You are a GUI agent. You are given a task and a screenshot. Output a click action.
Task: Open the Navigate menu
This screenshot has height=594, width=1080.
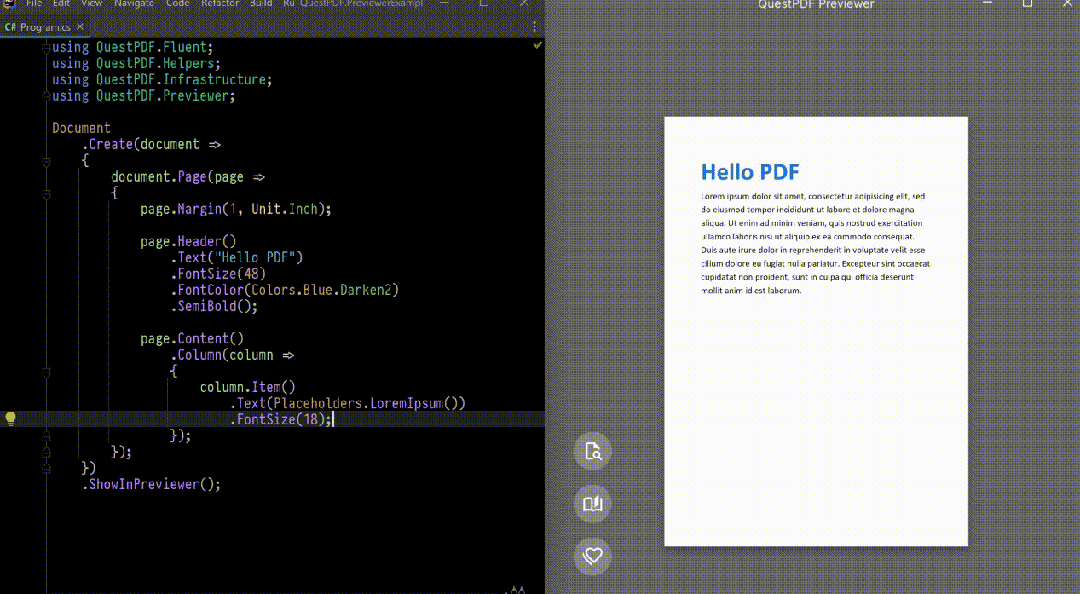[134, 4]
